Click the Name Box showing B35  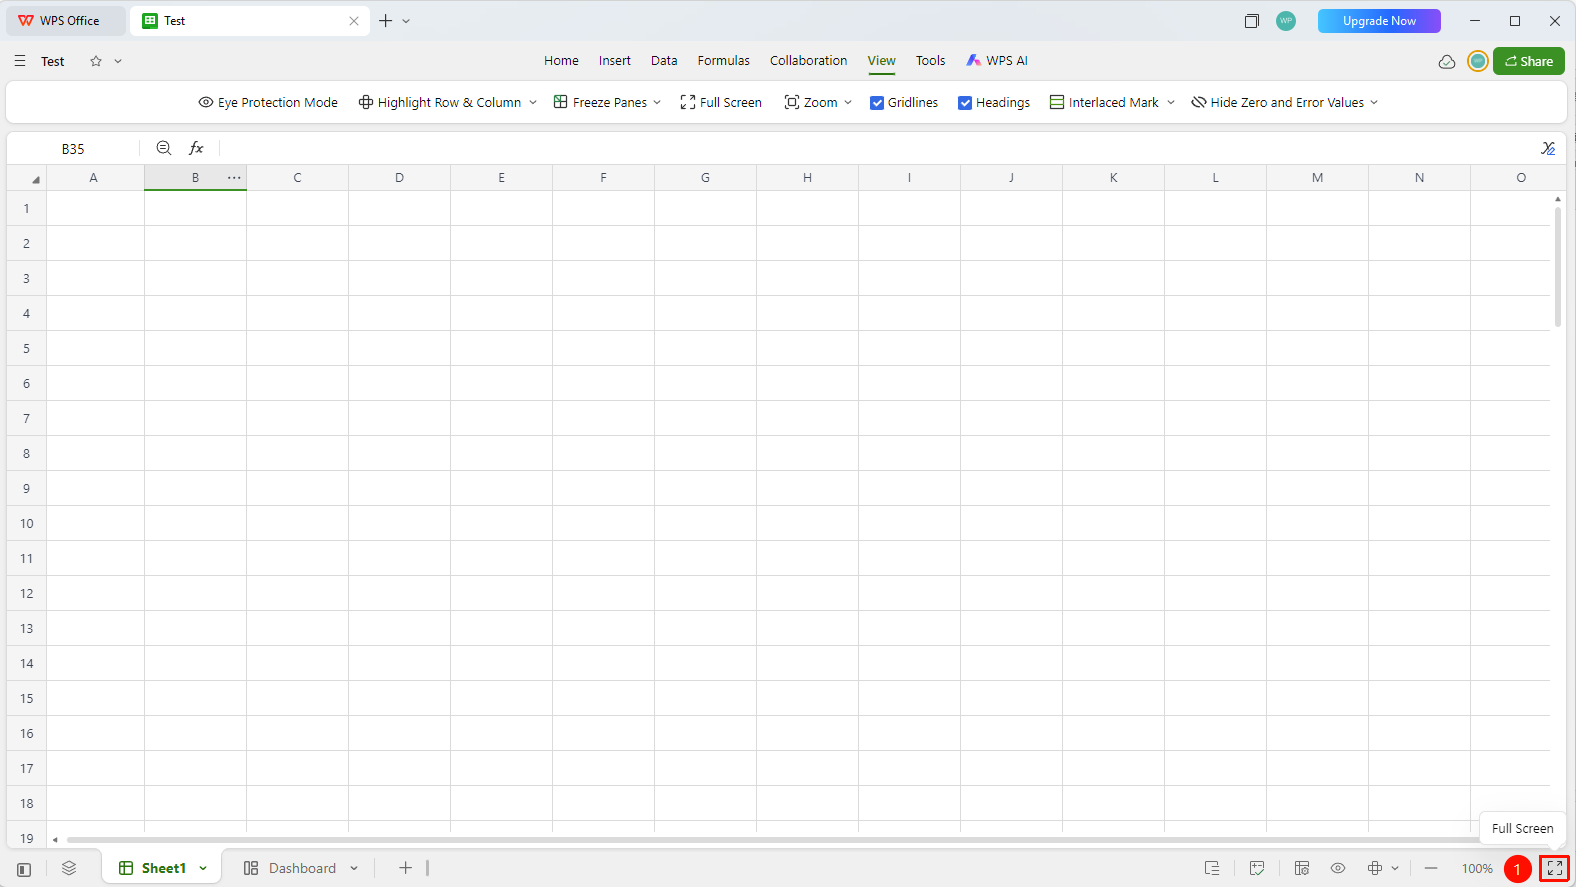73,148
